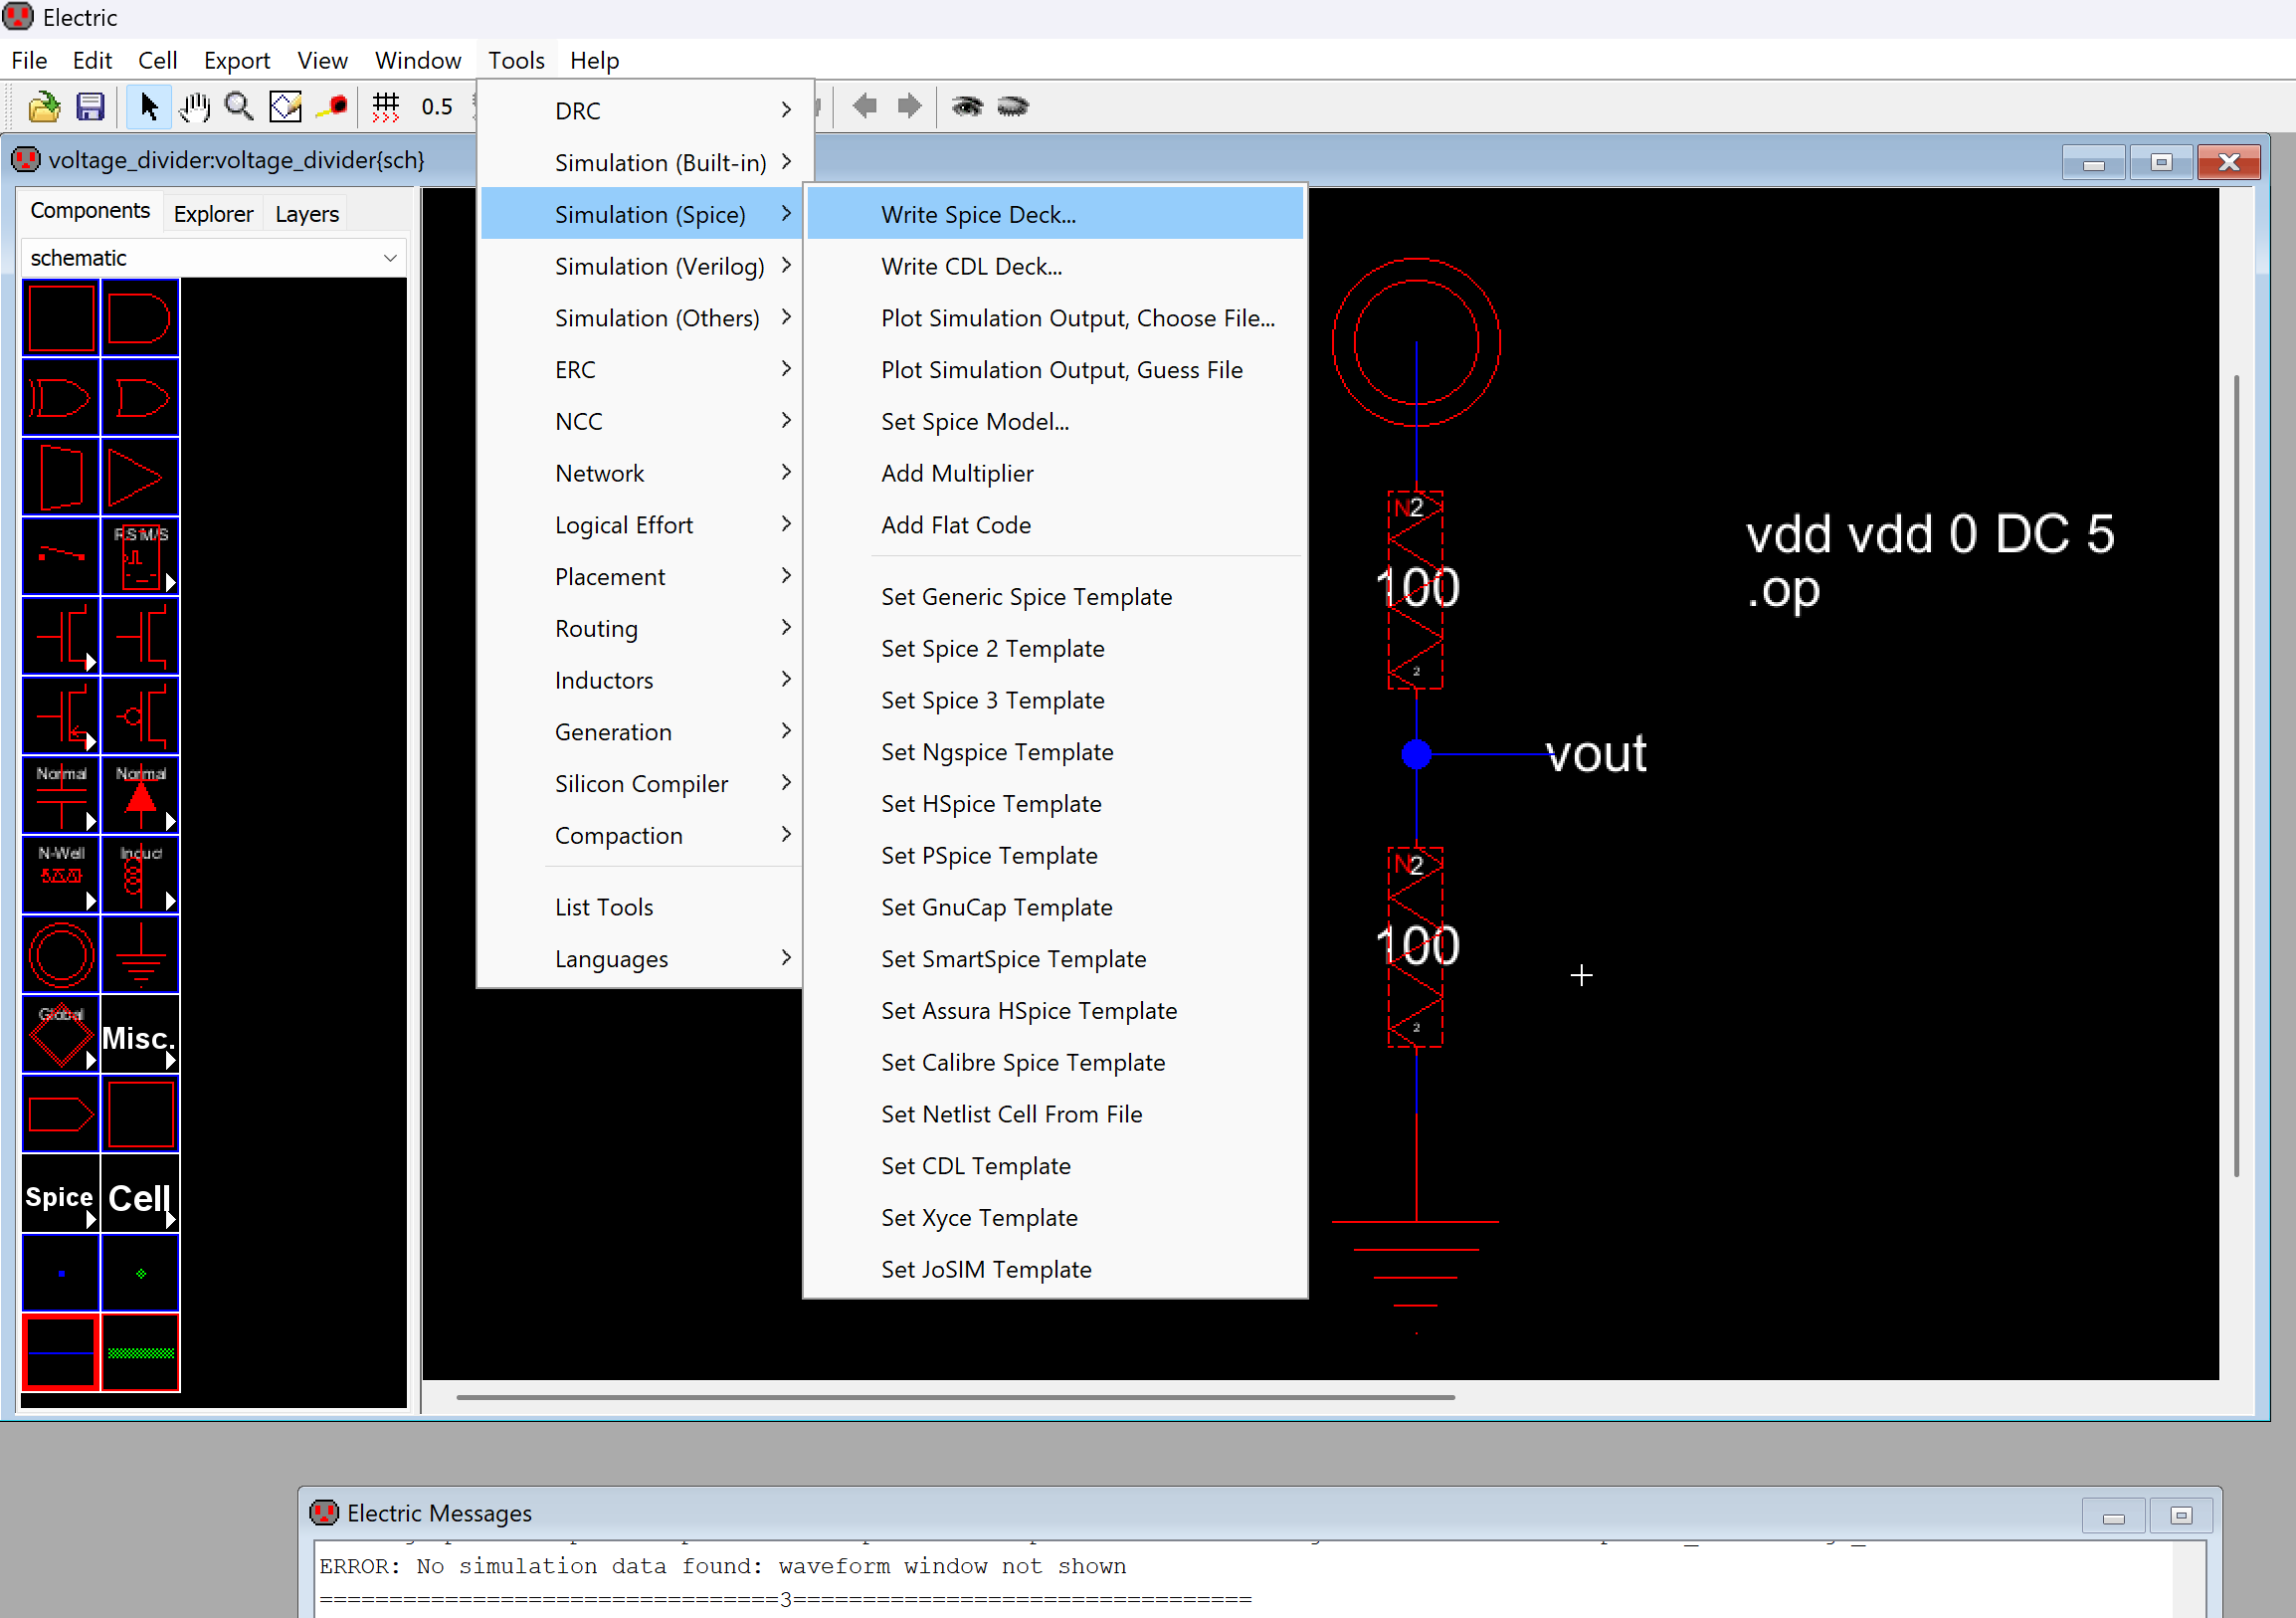
Task: Click the open eye See icon
Action: click(x=967, y=106)
